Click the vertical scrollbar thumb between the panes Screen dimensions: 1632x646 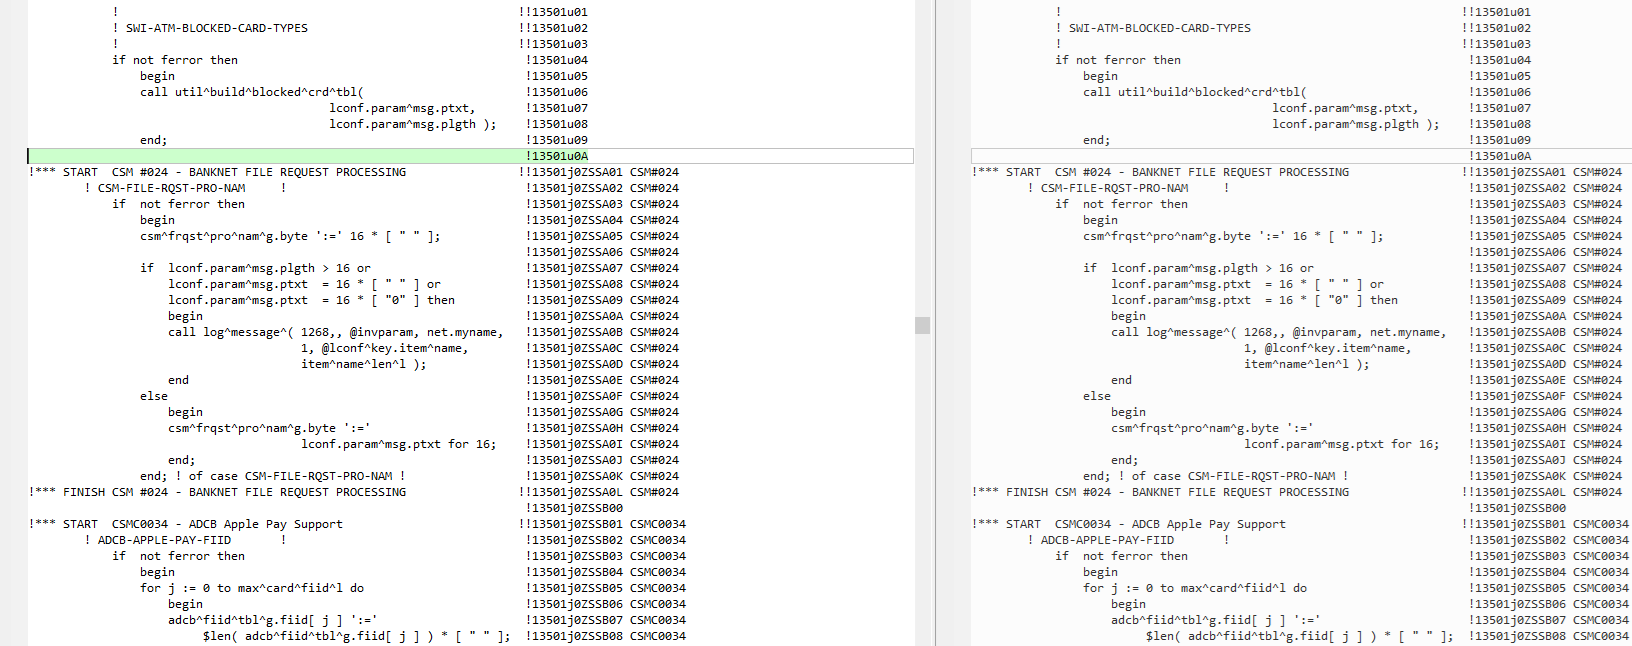tap(922, 325)
